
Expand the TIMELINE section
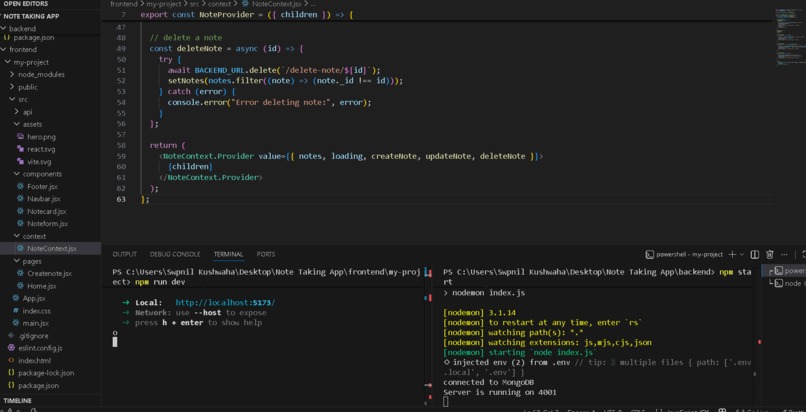50,400
